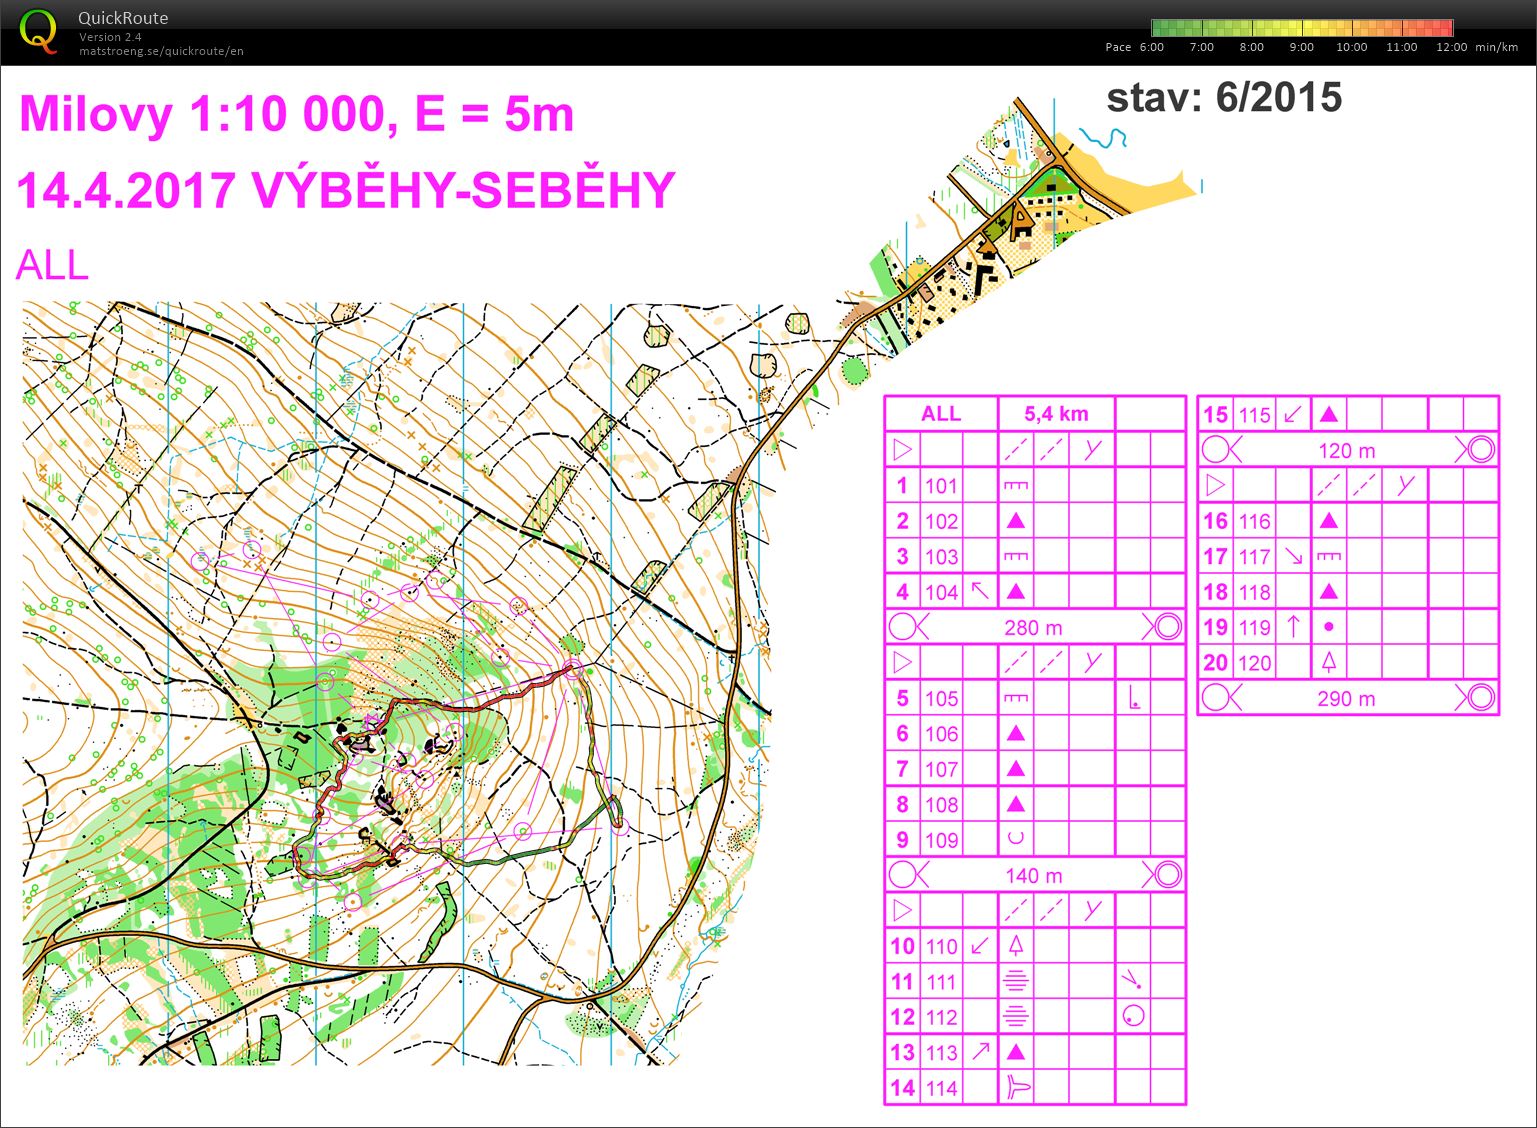Select the 12:00 pace label
This screenshot has height=1128, width=1537.
[x=1452, y=47]
